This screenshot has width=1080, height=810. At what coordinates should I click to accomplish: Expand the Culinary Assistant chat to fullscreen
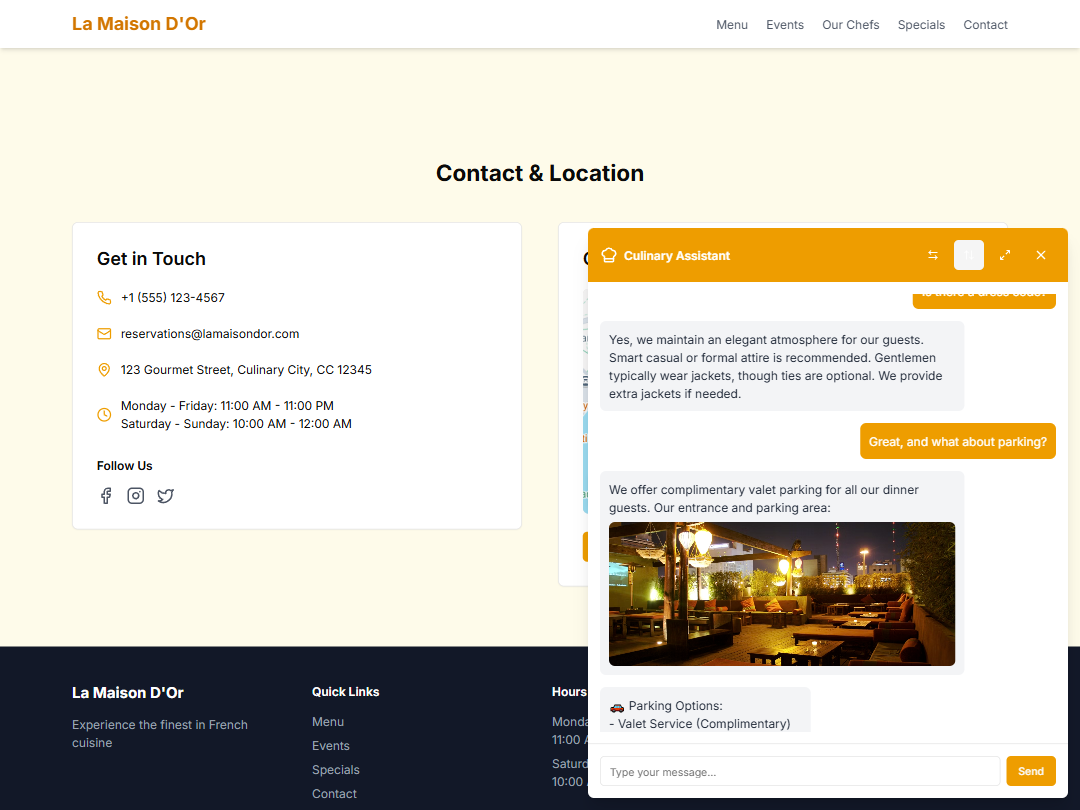pos(1005,255)
